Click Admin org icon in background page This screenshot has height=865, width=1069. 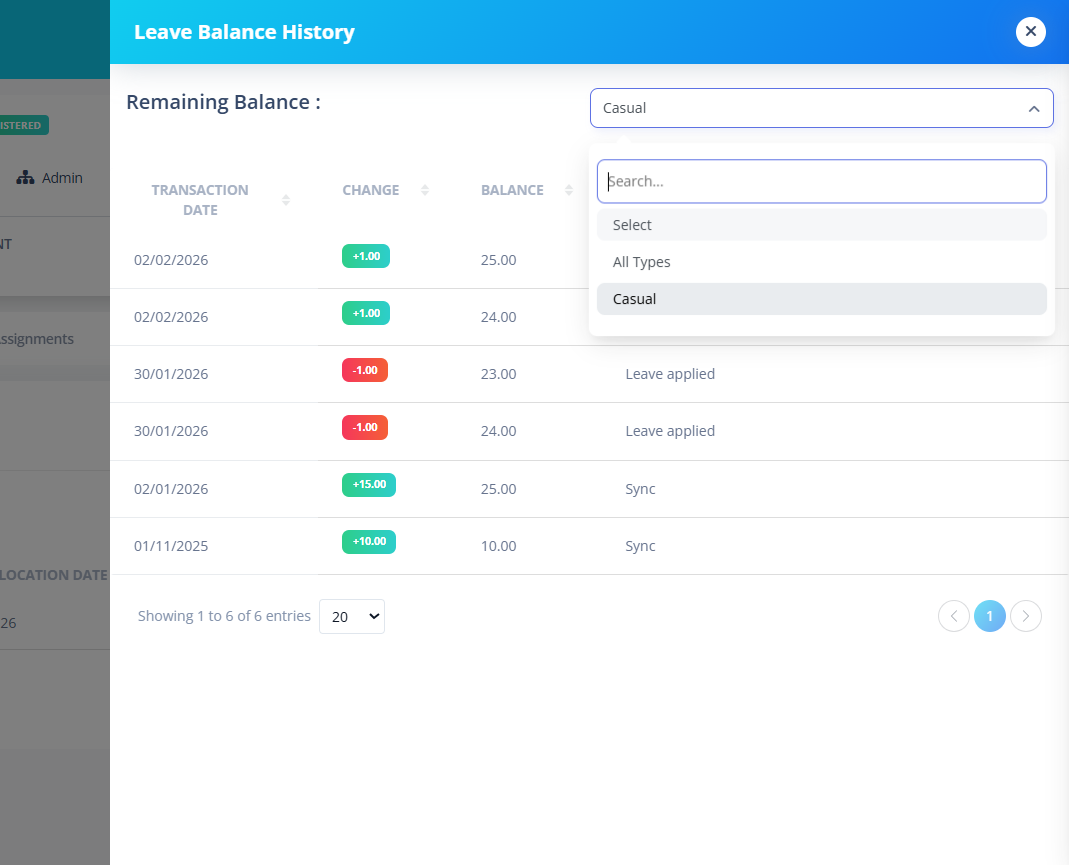pos(25,178)
